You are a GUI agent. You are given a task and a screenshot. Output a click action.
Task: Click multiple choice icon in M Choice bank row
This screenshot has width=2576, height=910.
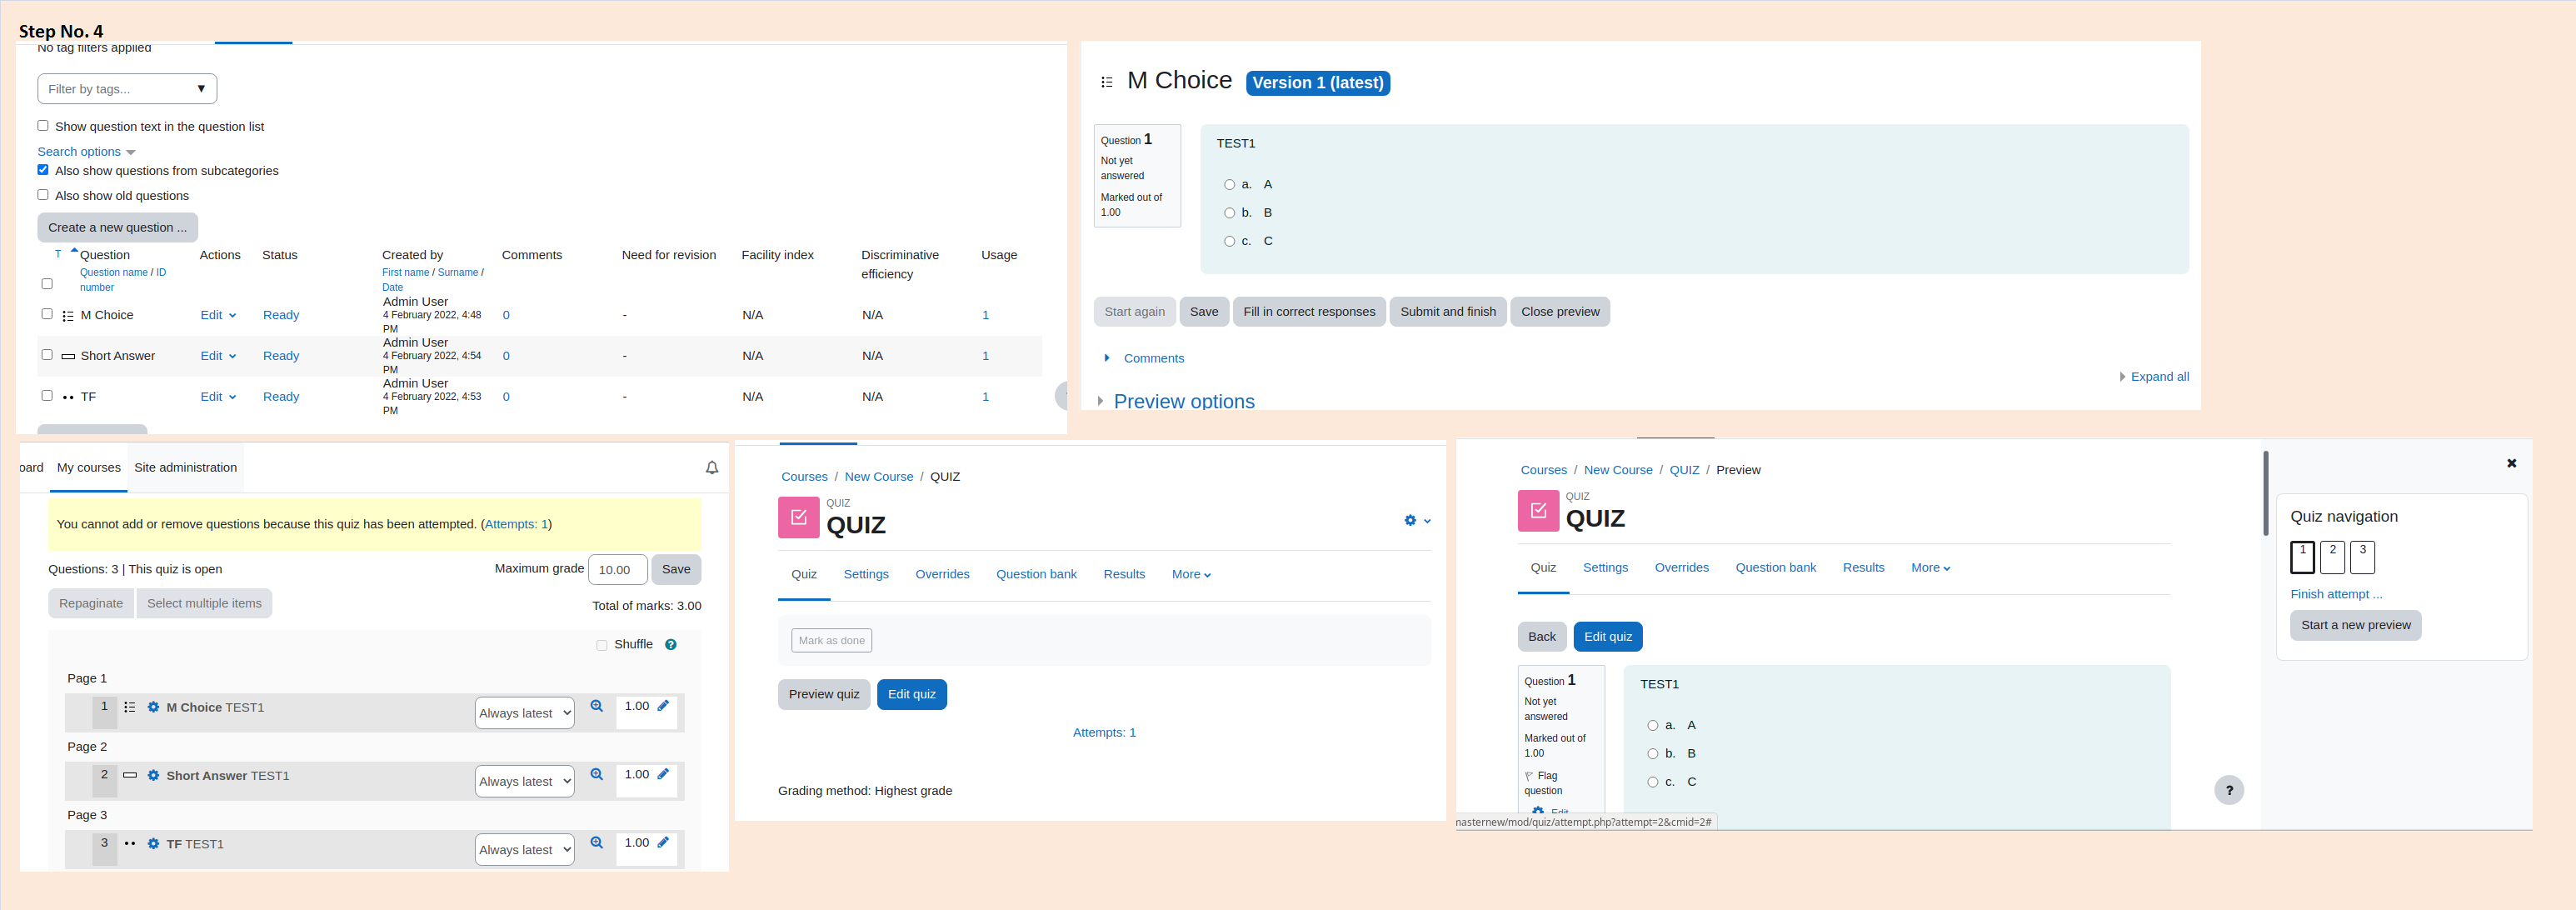tap(68, 315)
